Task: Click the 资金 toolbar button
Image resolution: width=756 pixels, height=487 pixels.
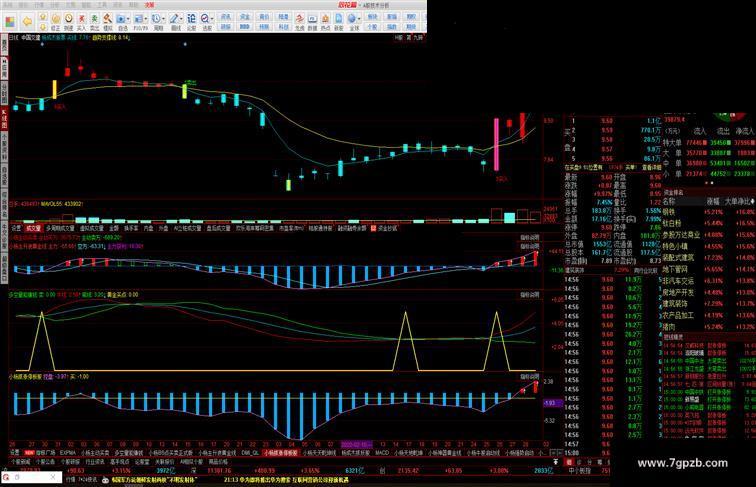Action: tap(245, 17)
